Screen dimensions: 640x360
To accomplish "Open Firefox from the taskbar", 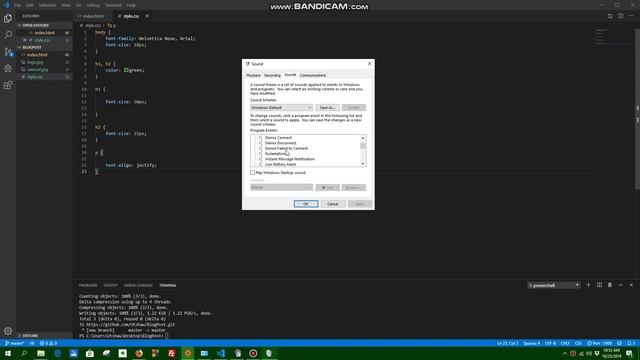I will tap(139, 353).
